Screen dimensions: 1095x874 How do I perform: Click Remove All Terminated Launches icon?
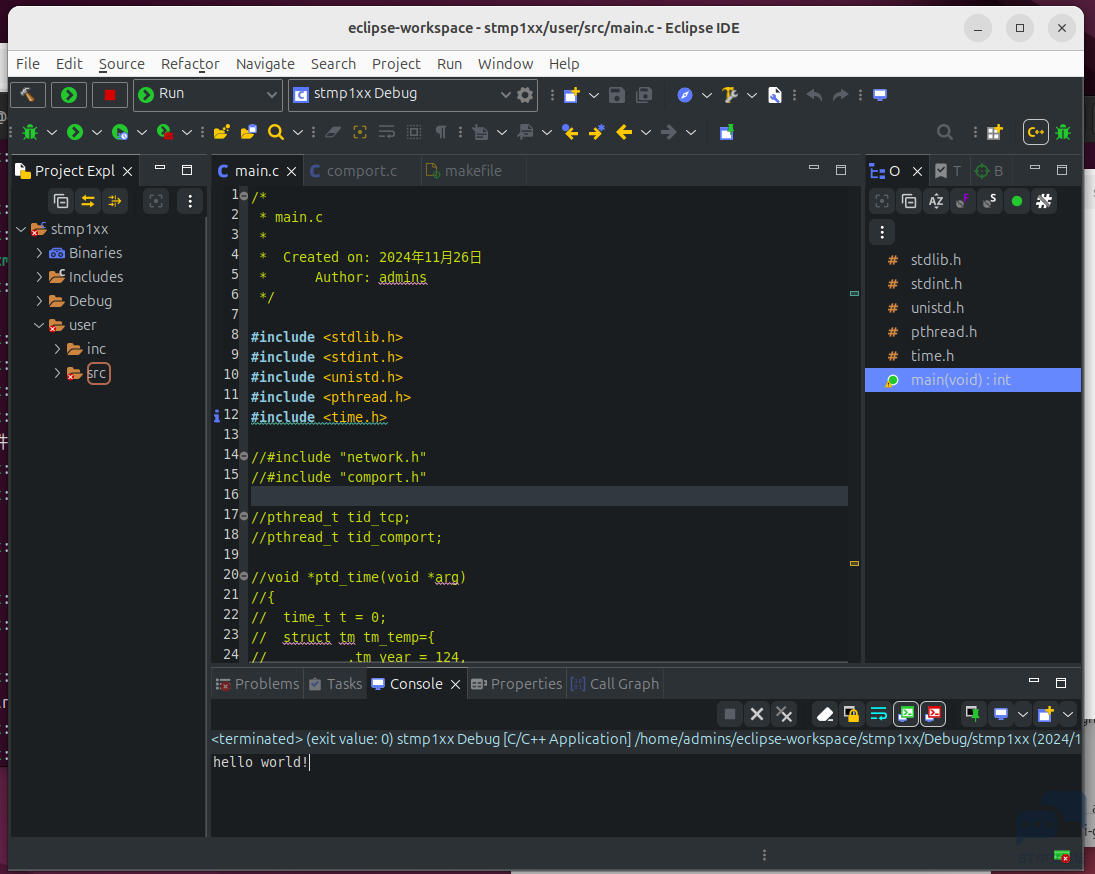(784, 714)
